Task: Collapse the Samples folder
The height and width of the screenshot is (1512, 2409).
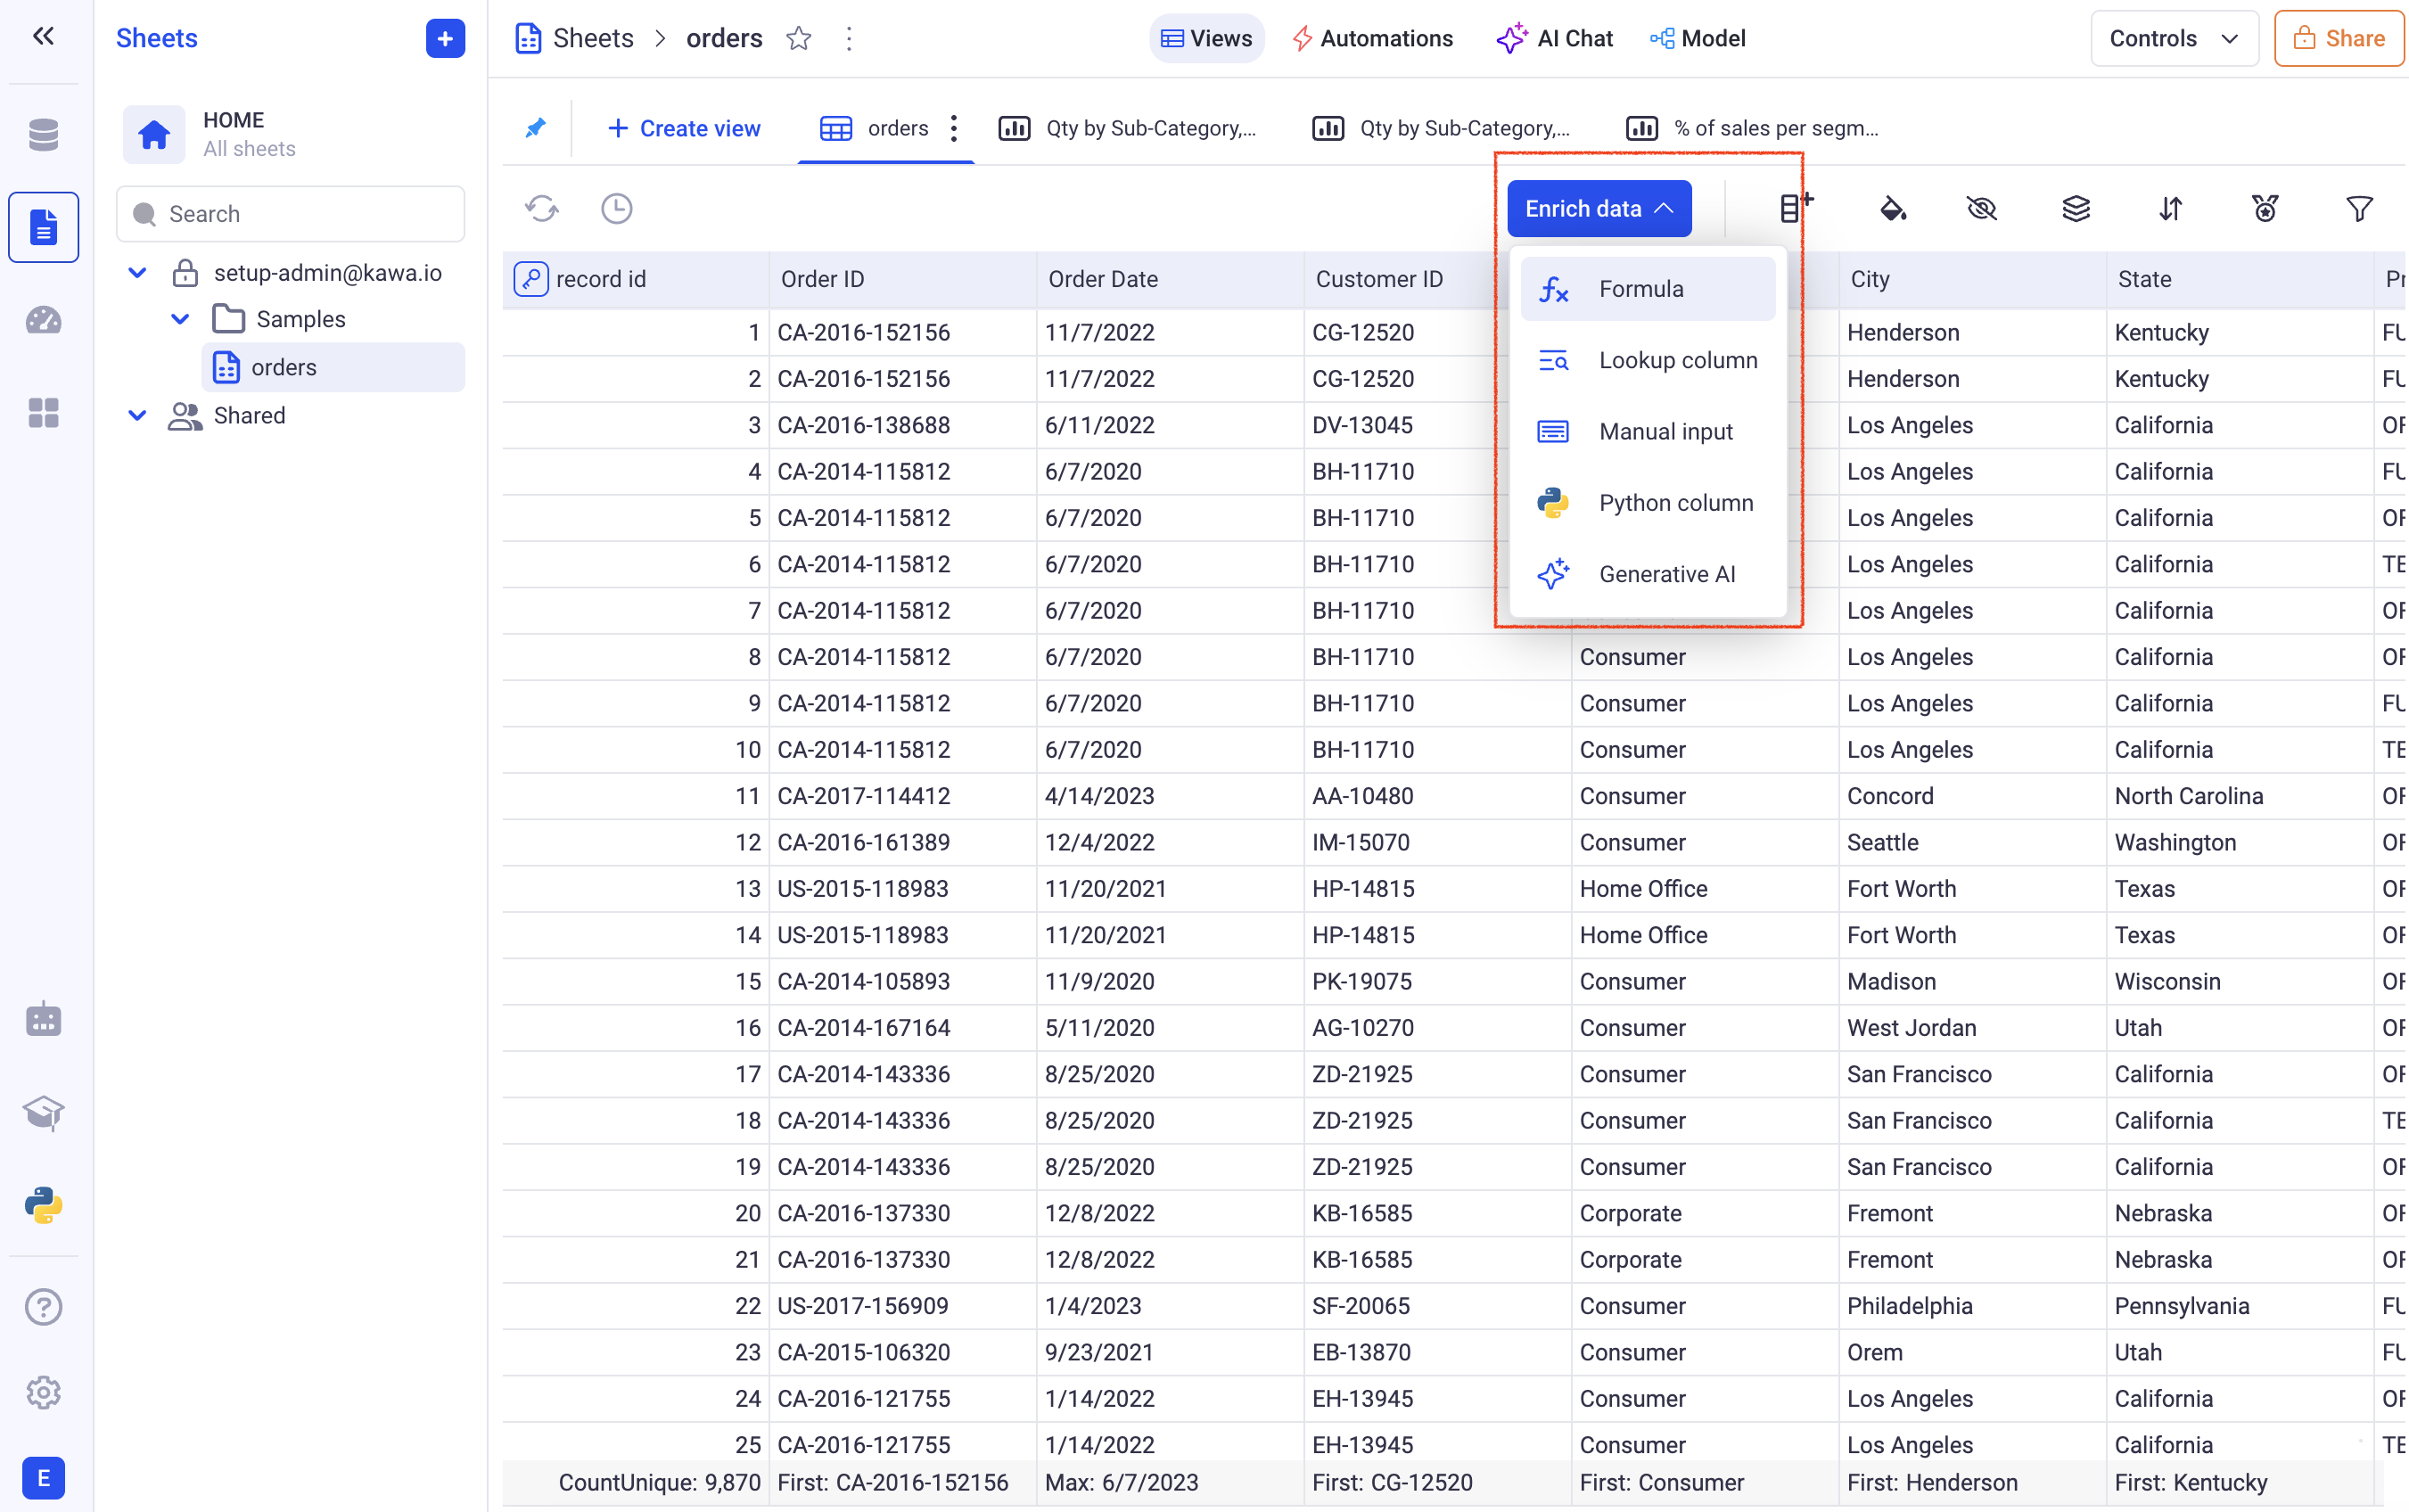Action: tap(181, 319)
